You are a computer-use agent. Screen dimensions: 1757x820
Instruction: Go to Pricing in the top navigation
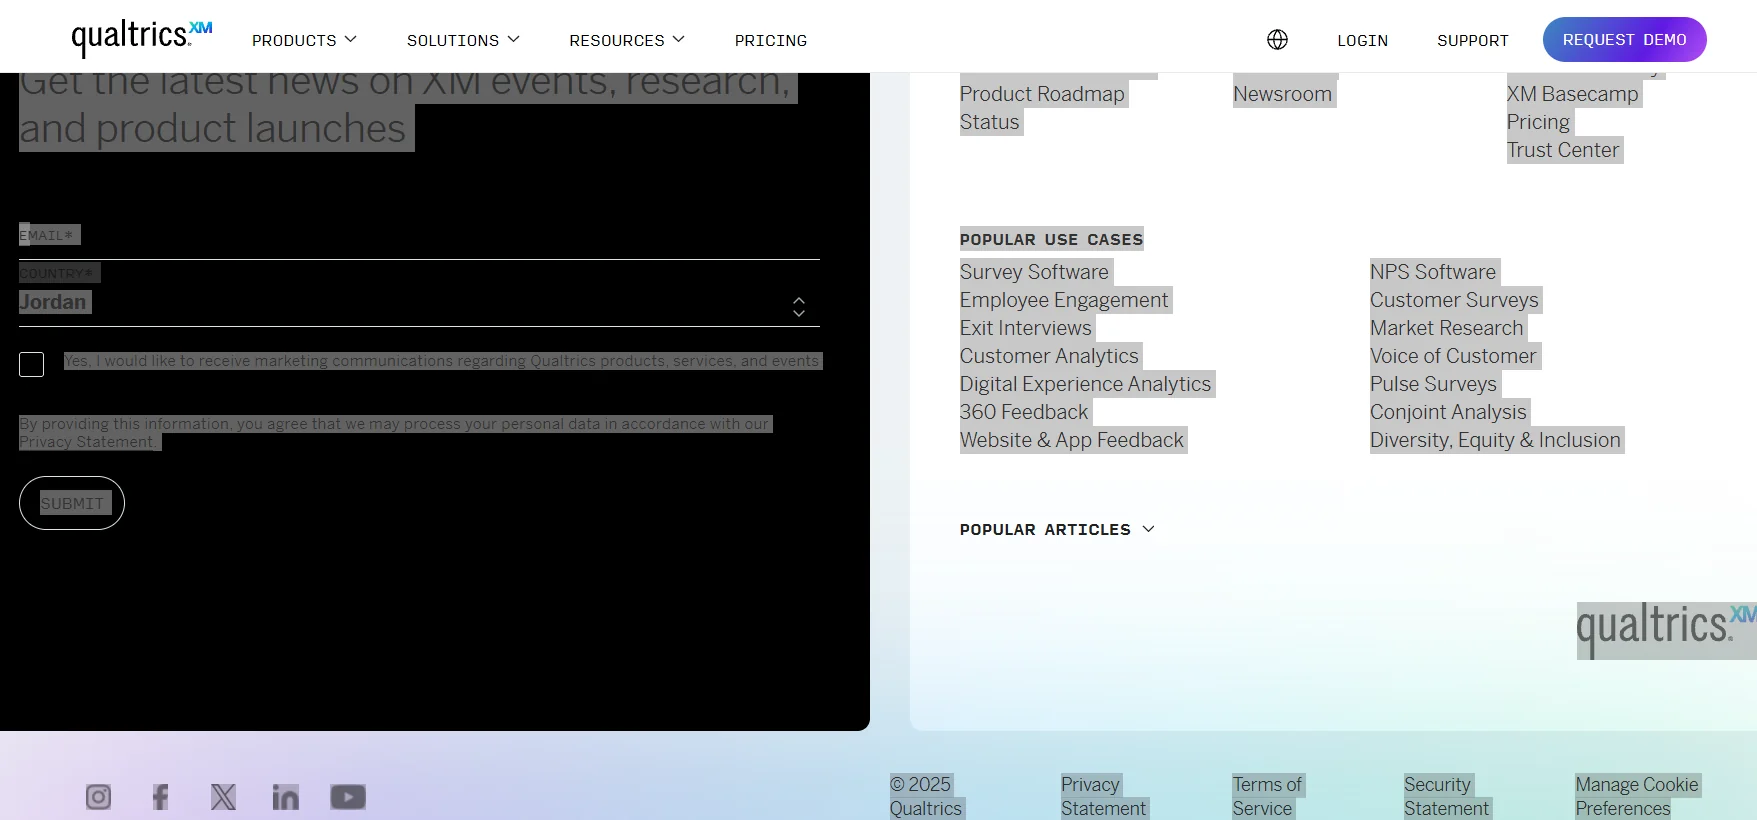tap(771, 40)
